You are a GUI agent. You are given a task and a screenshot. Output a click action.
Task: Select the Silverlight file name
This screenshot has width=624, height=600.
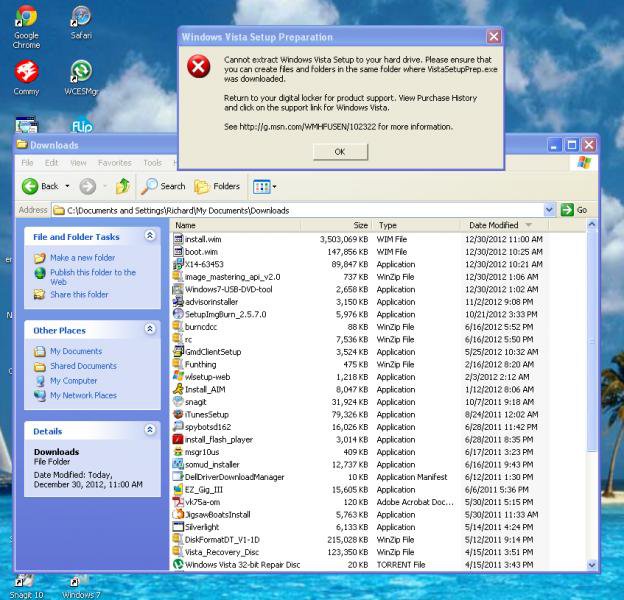[202, 527]
